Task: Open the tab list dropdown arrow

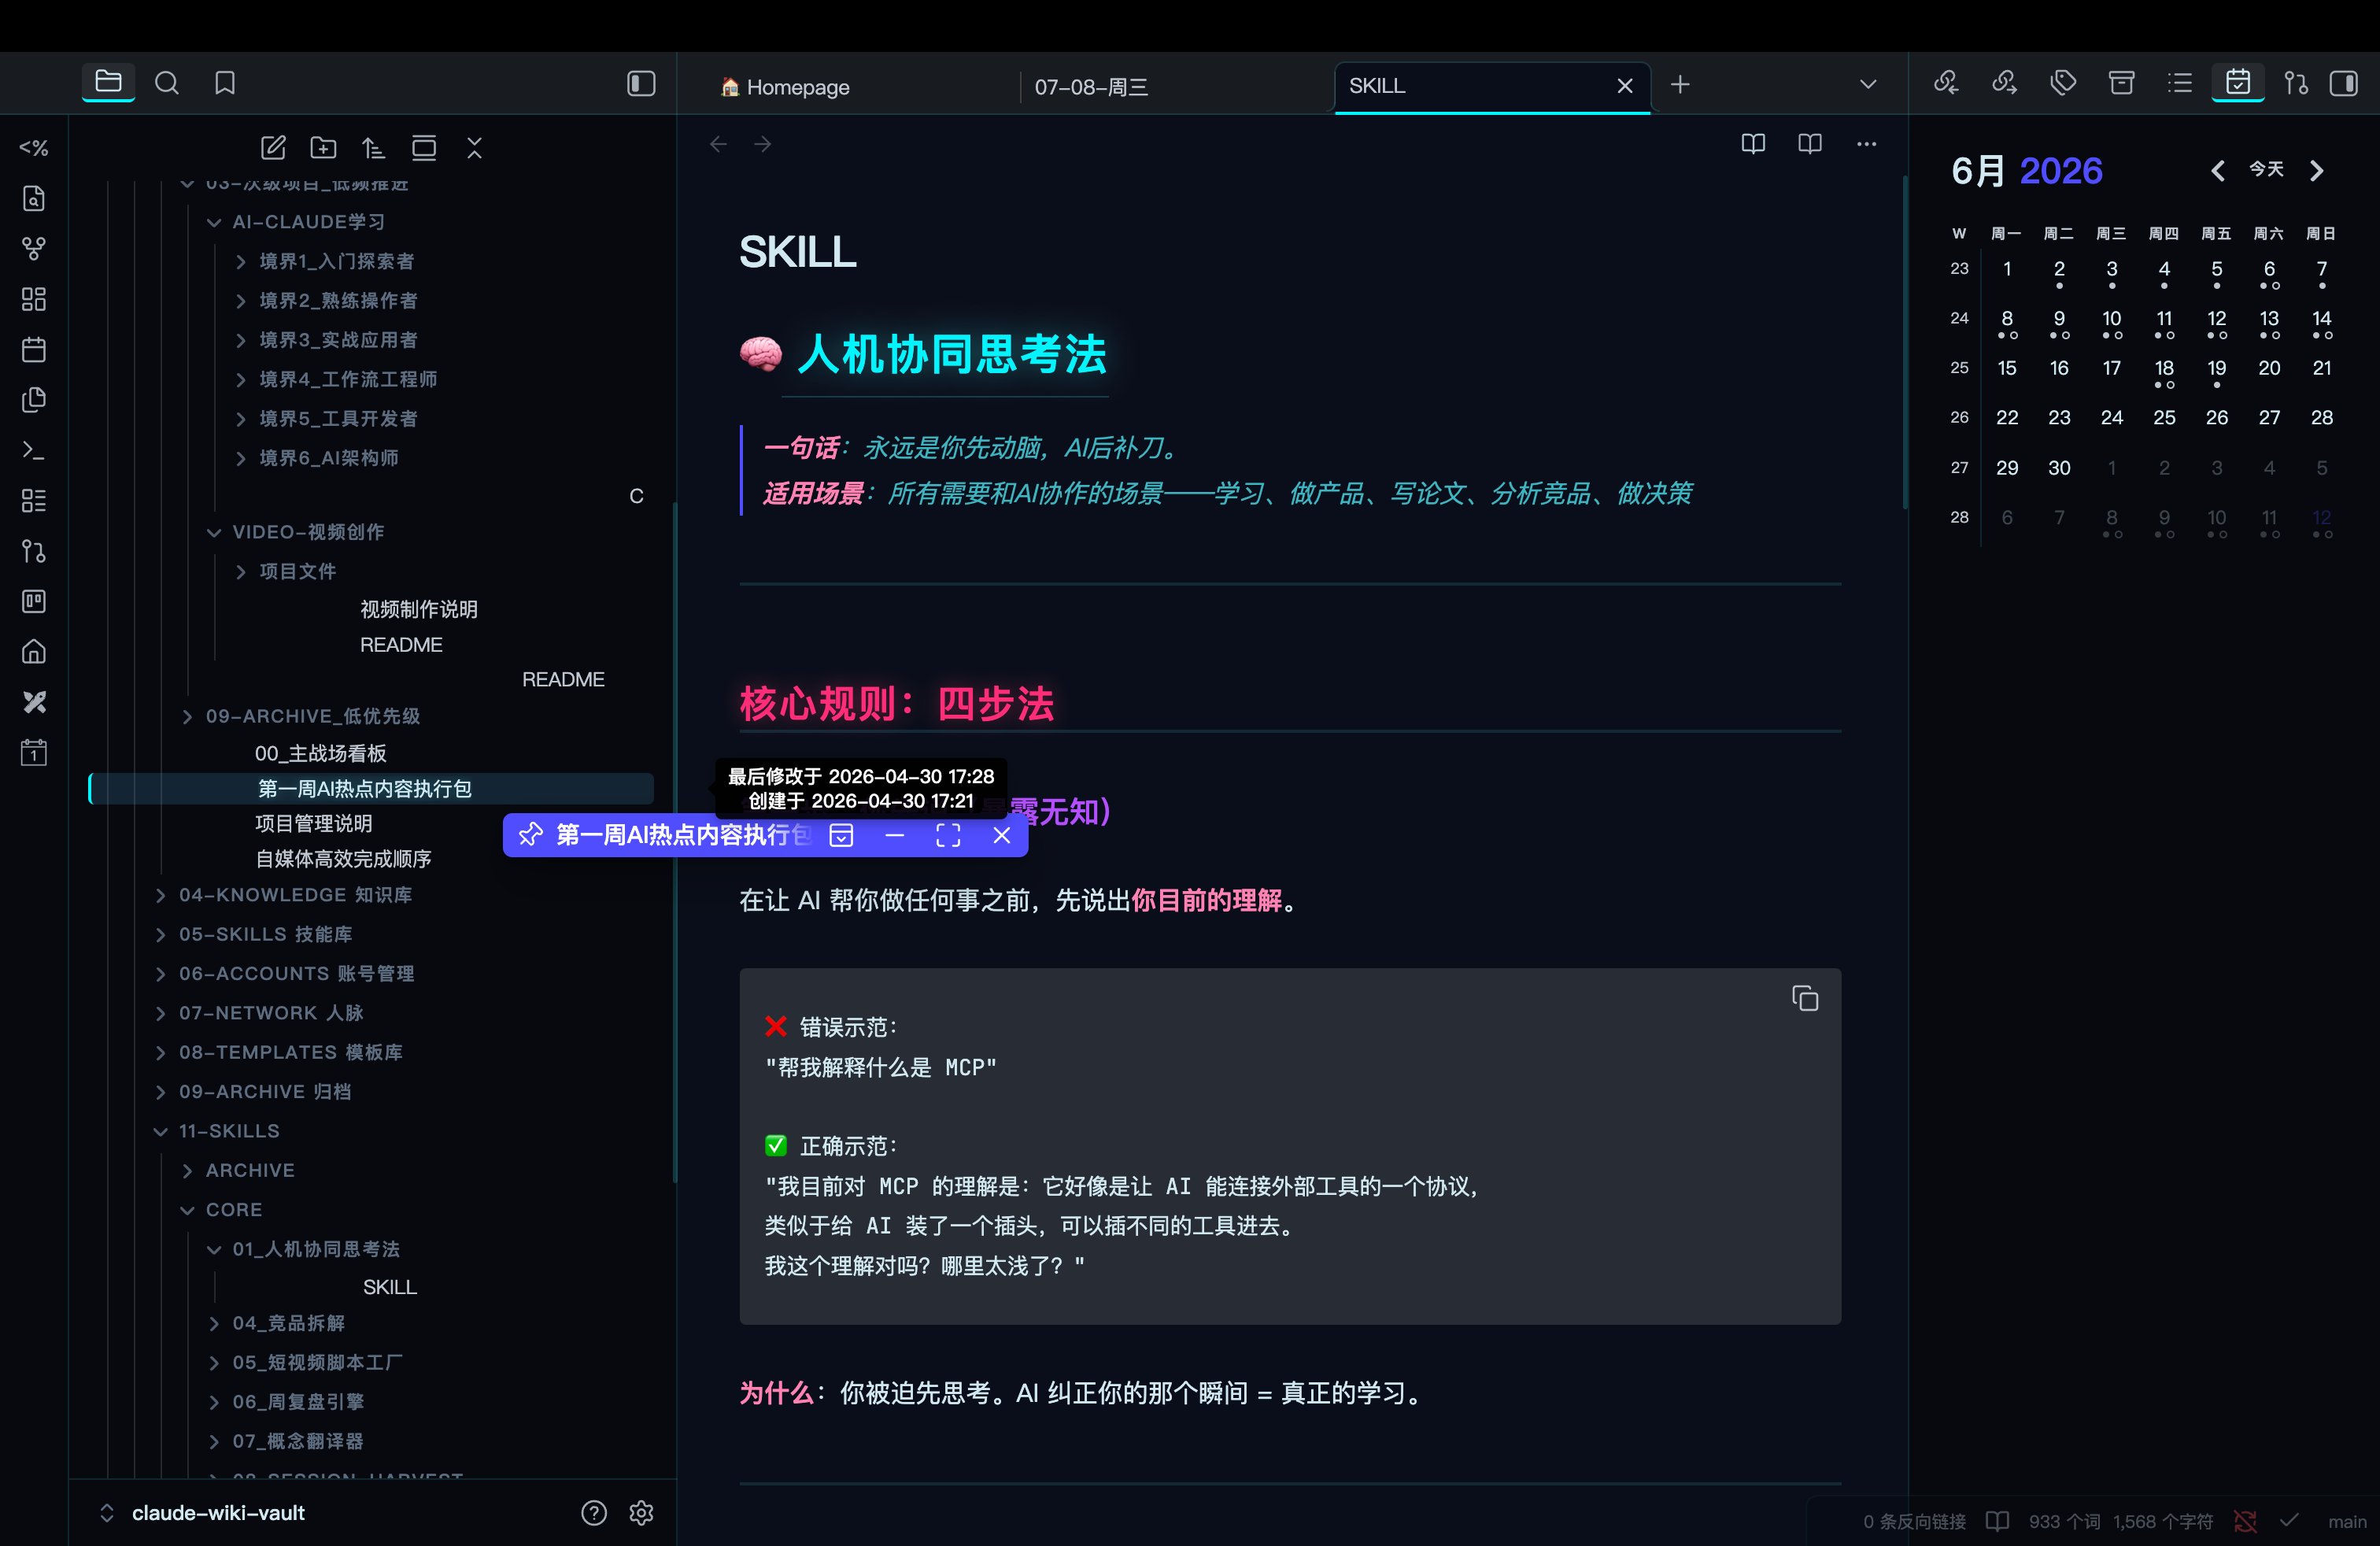Action: click(1867, 85)
